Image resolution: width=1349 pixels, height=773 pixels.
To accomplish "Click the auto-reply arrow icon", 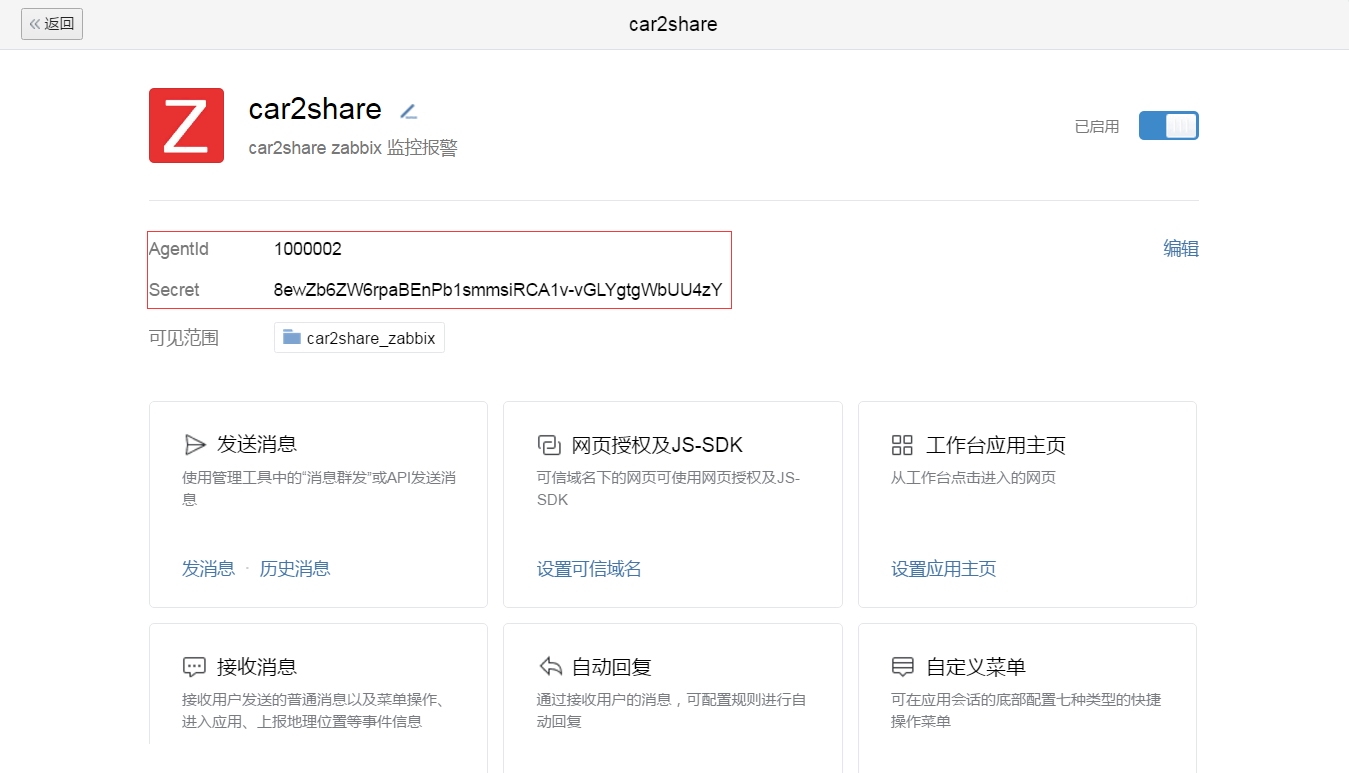I will tap(549, 667).
